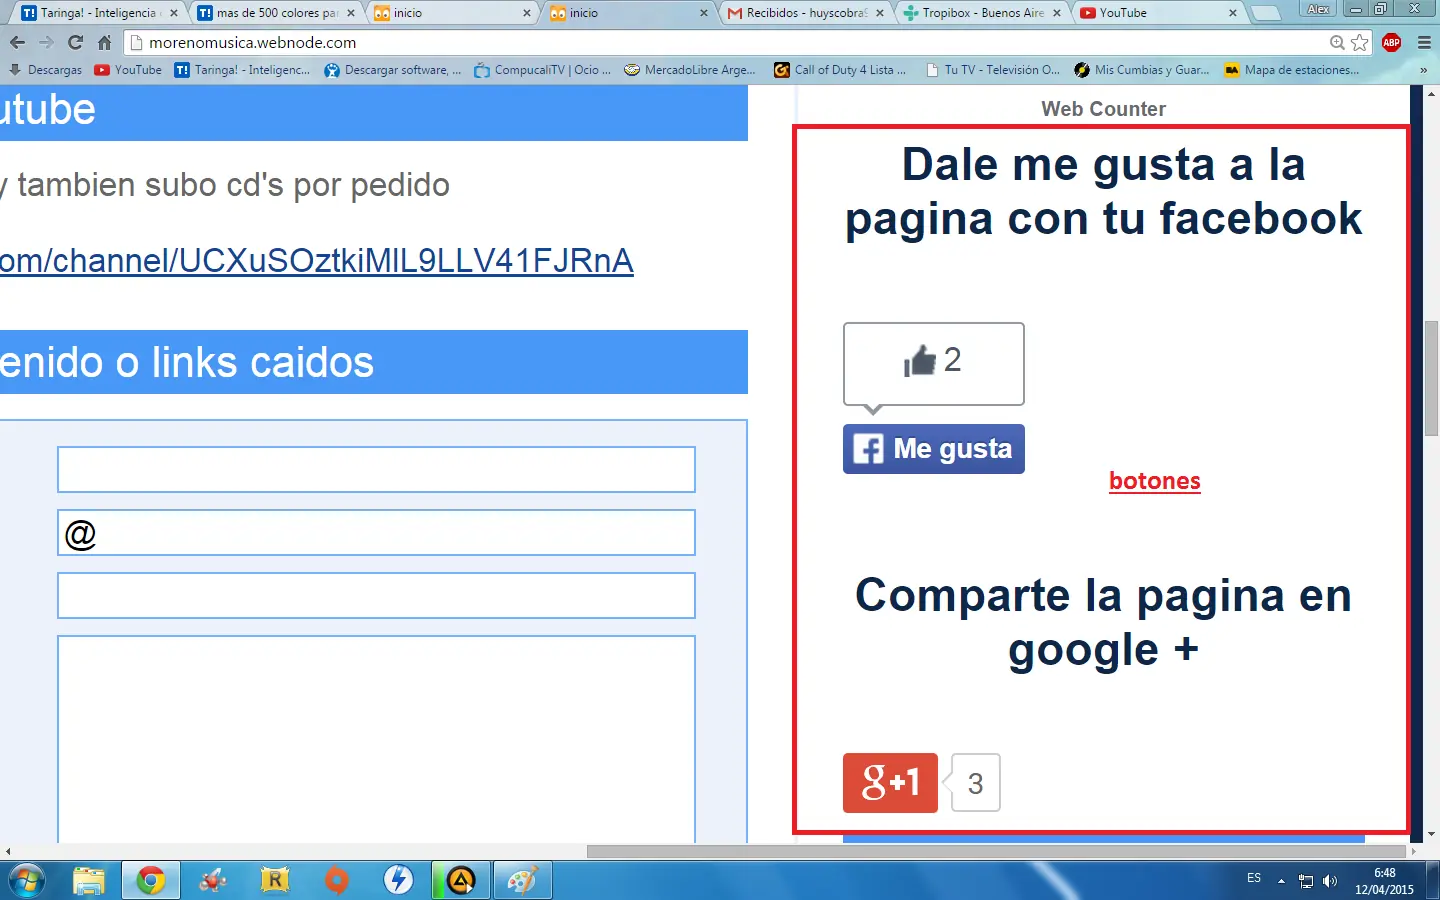Show hidden system tray icons

pyautogui.click(x=1281, y=881)
